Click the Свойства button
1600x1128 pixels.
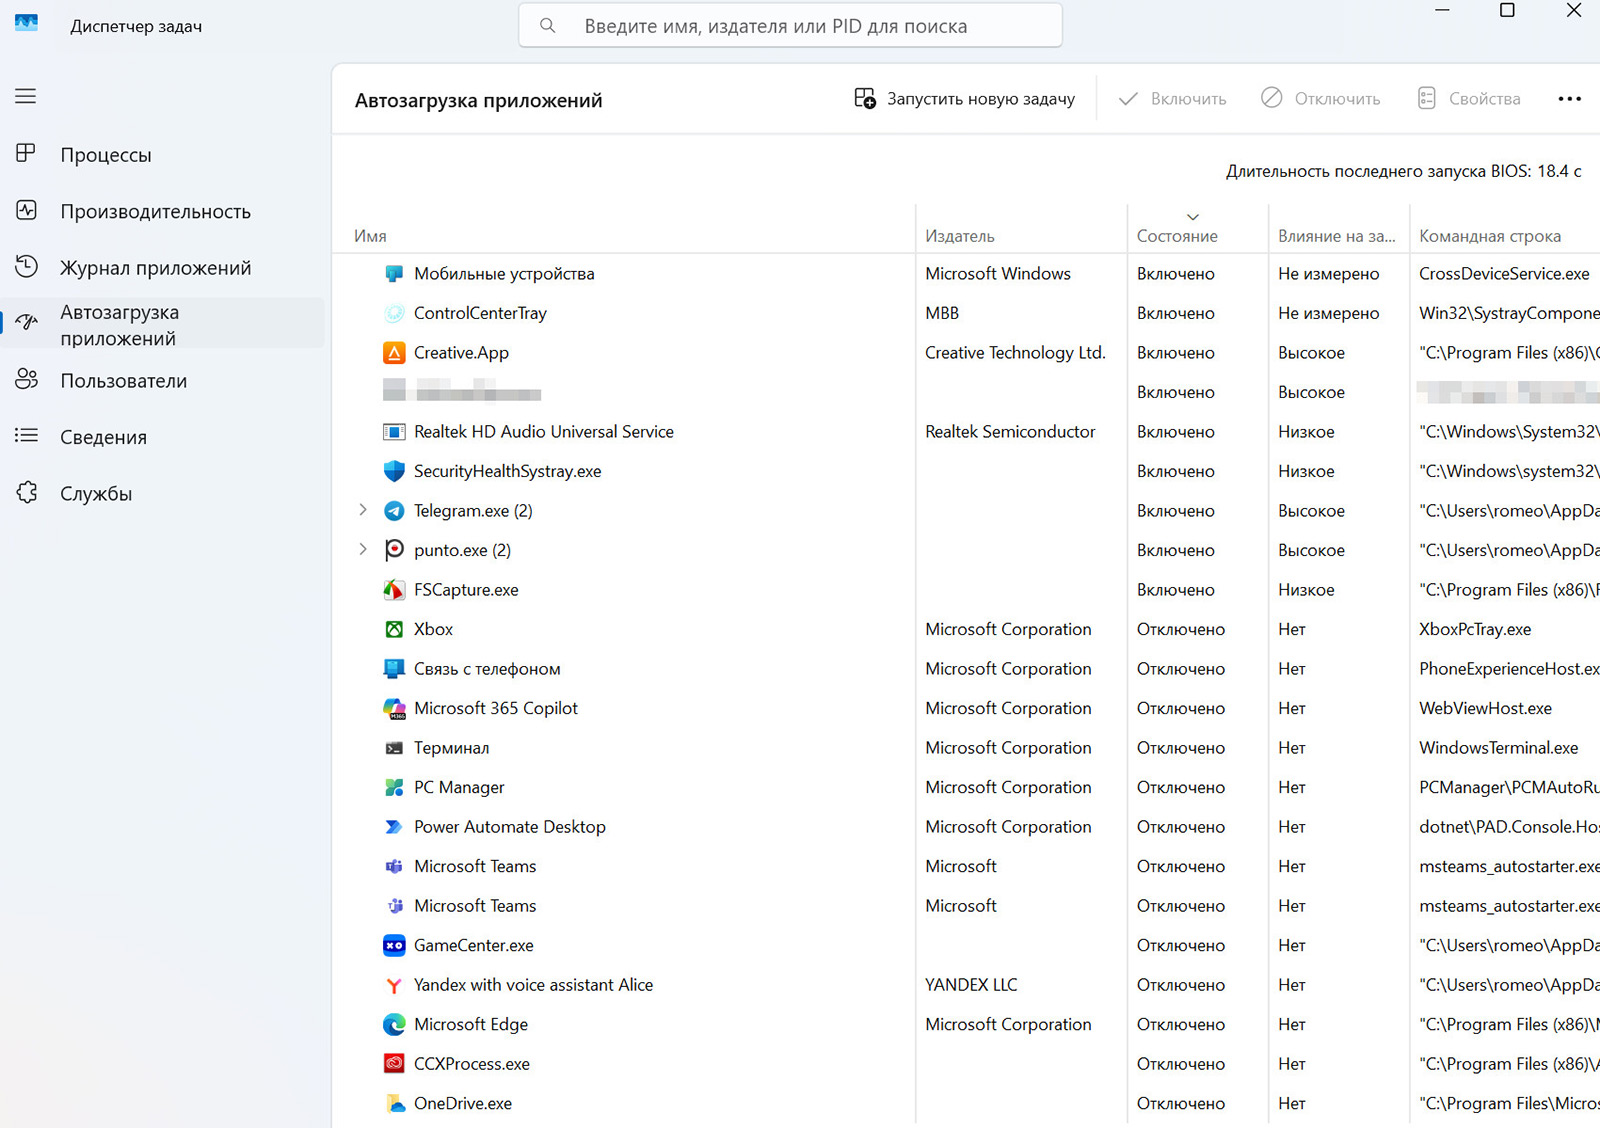(1468, 99)
